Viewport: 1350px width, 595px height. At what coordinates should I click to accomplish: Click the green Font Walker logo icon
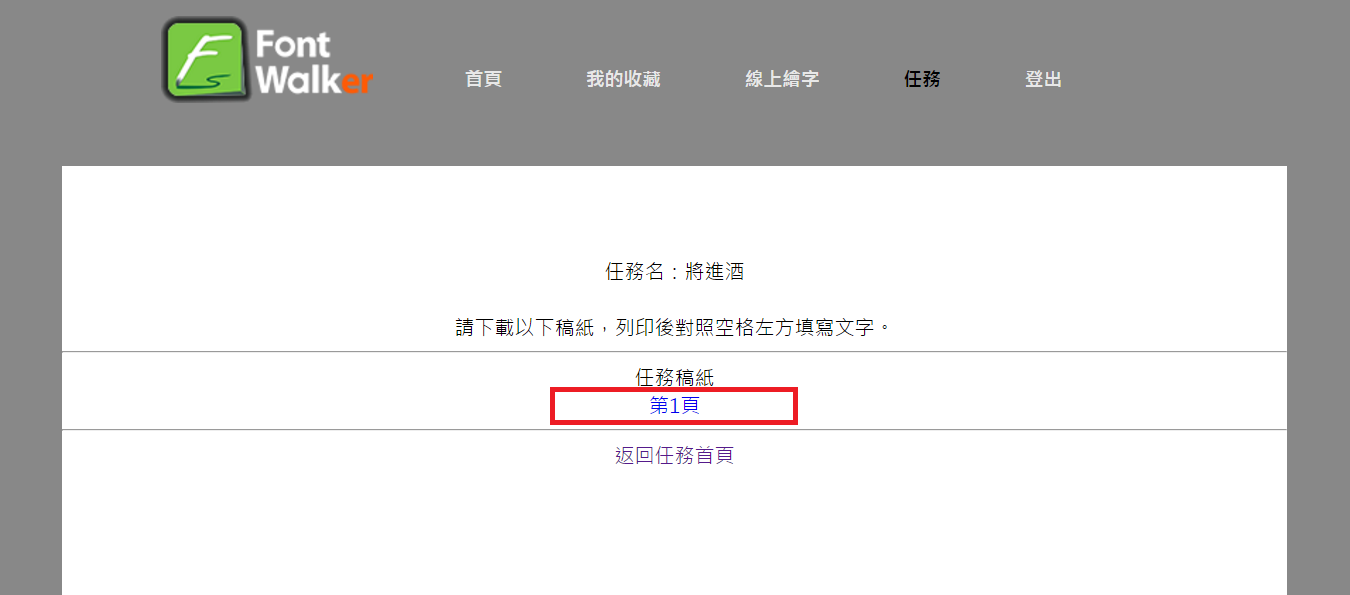[205, 59]
